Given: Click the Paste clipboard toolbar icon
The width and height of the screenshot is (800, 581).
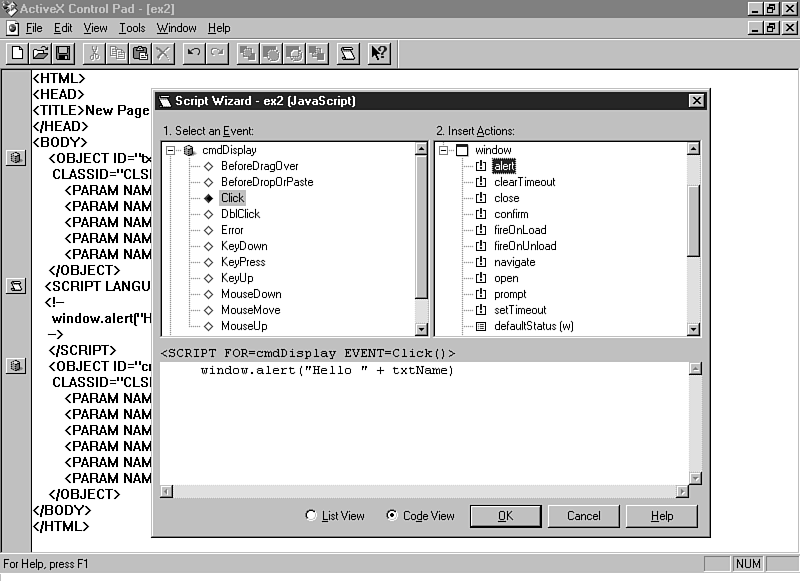Looking at the screenshot, I should (140, 53).
